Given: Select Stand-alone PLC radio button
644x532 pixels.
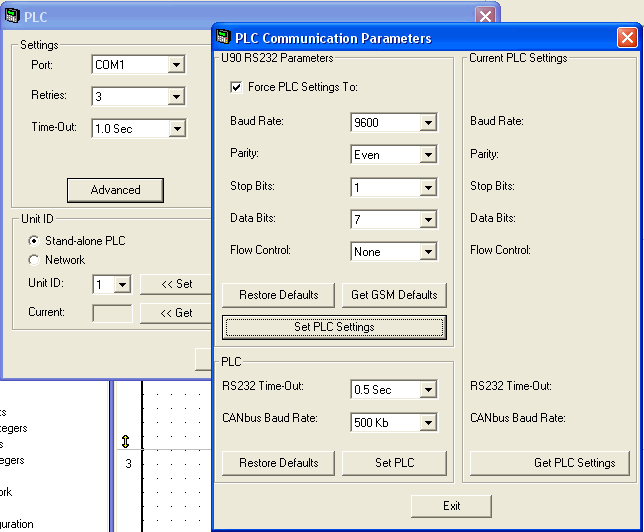Looking at the screenshot, I should coord(34,241).
